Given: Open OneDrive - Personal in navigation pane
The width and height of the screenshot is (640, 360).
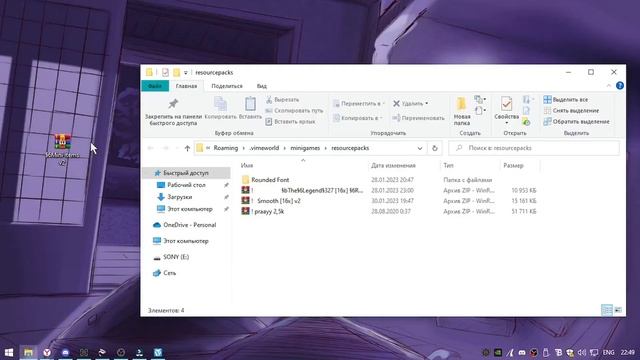Looking at the screenshot, I should pos(190,225).
